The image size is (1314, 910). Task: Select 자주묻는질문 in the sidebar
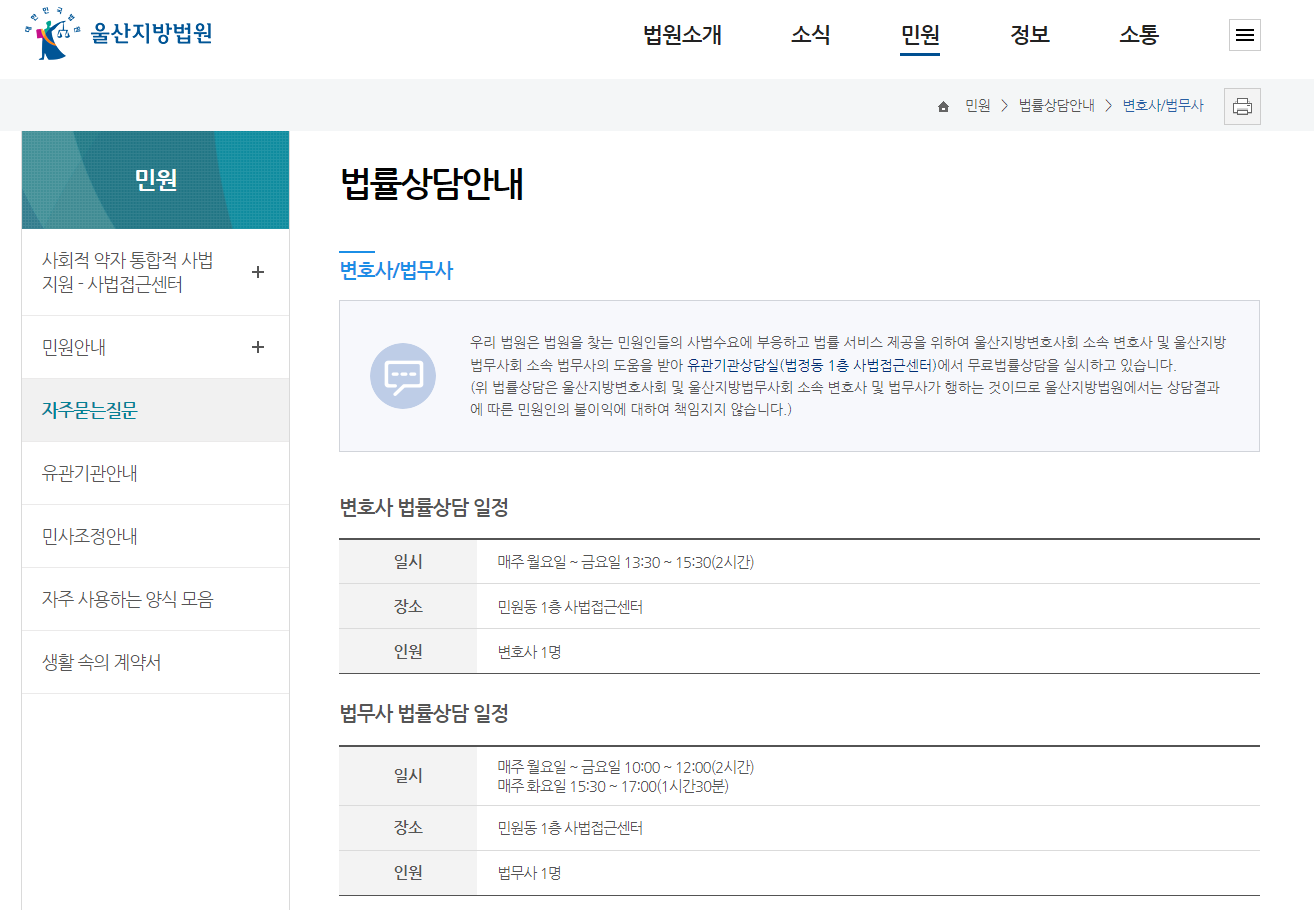point(155,410)
